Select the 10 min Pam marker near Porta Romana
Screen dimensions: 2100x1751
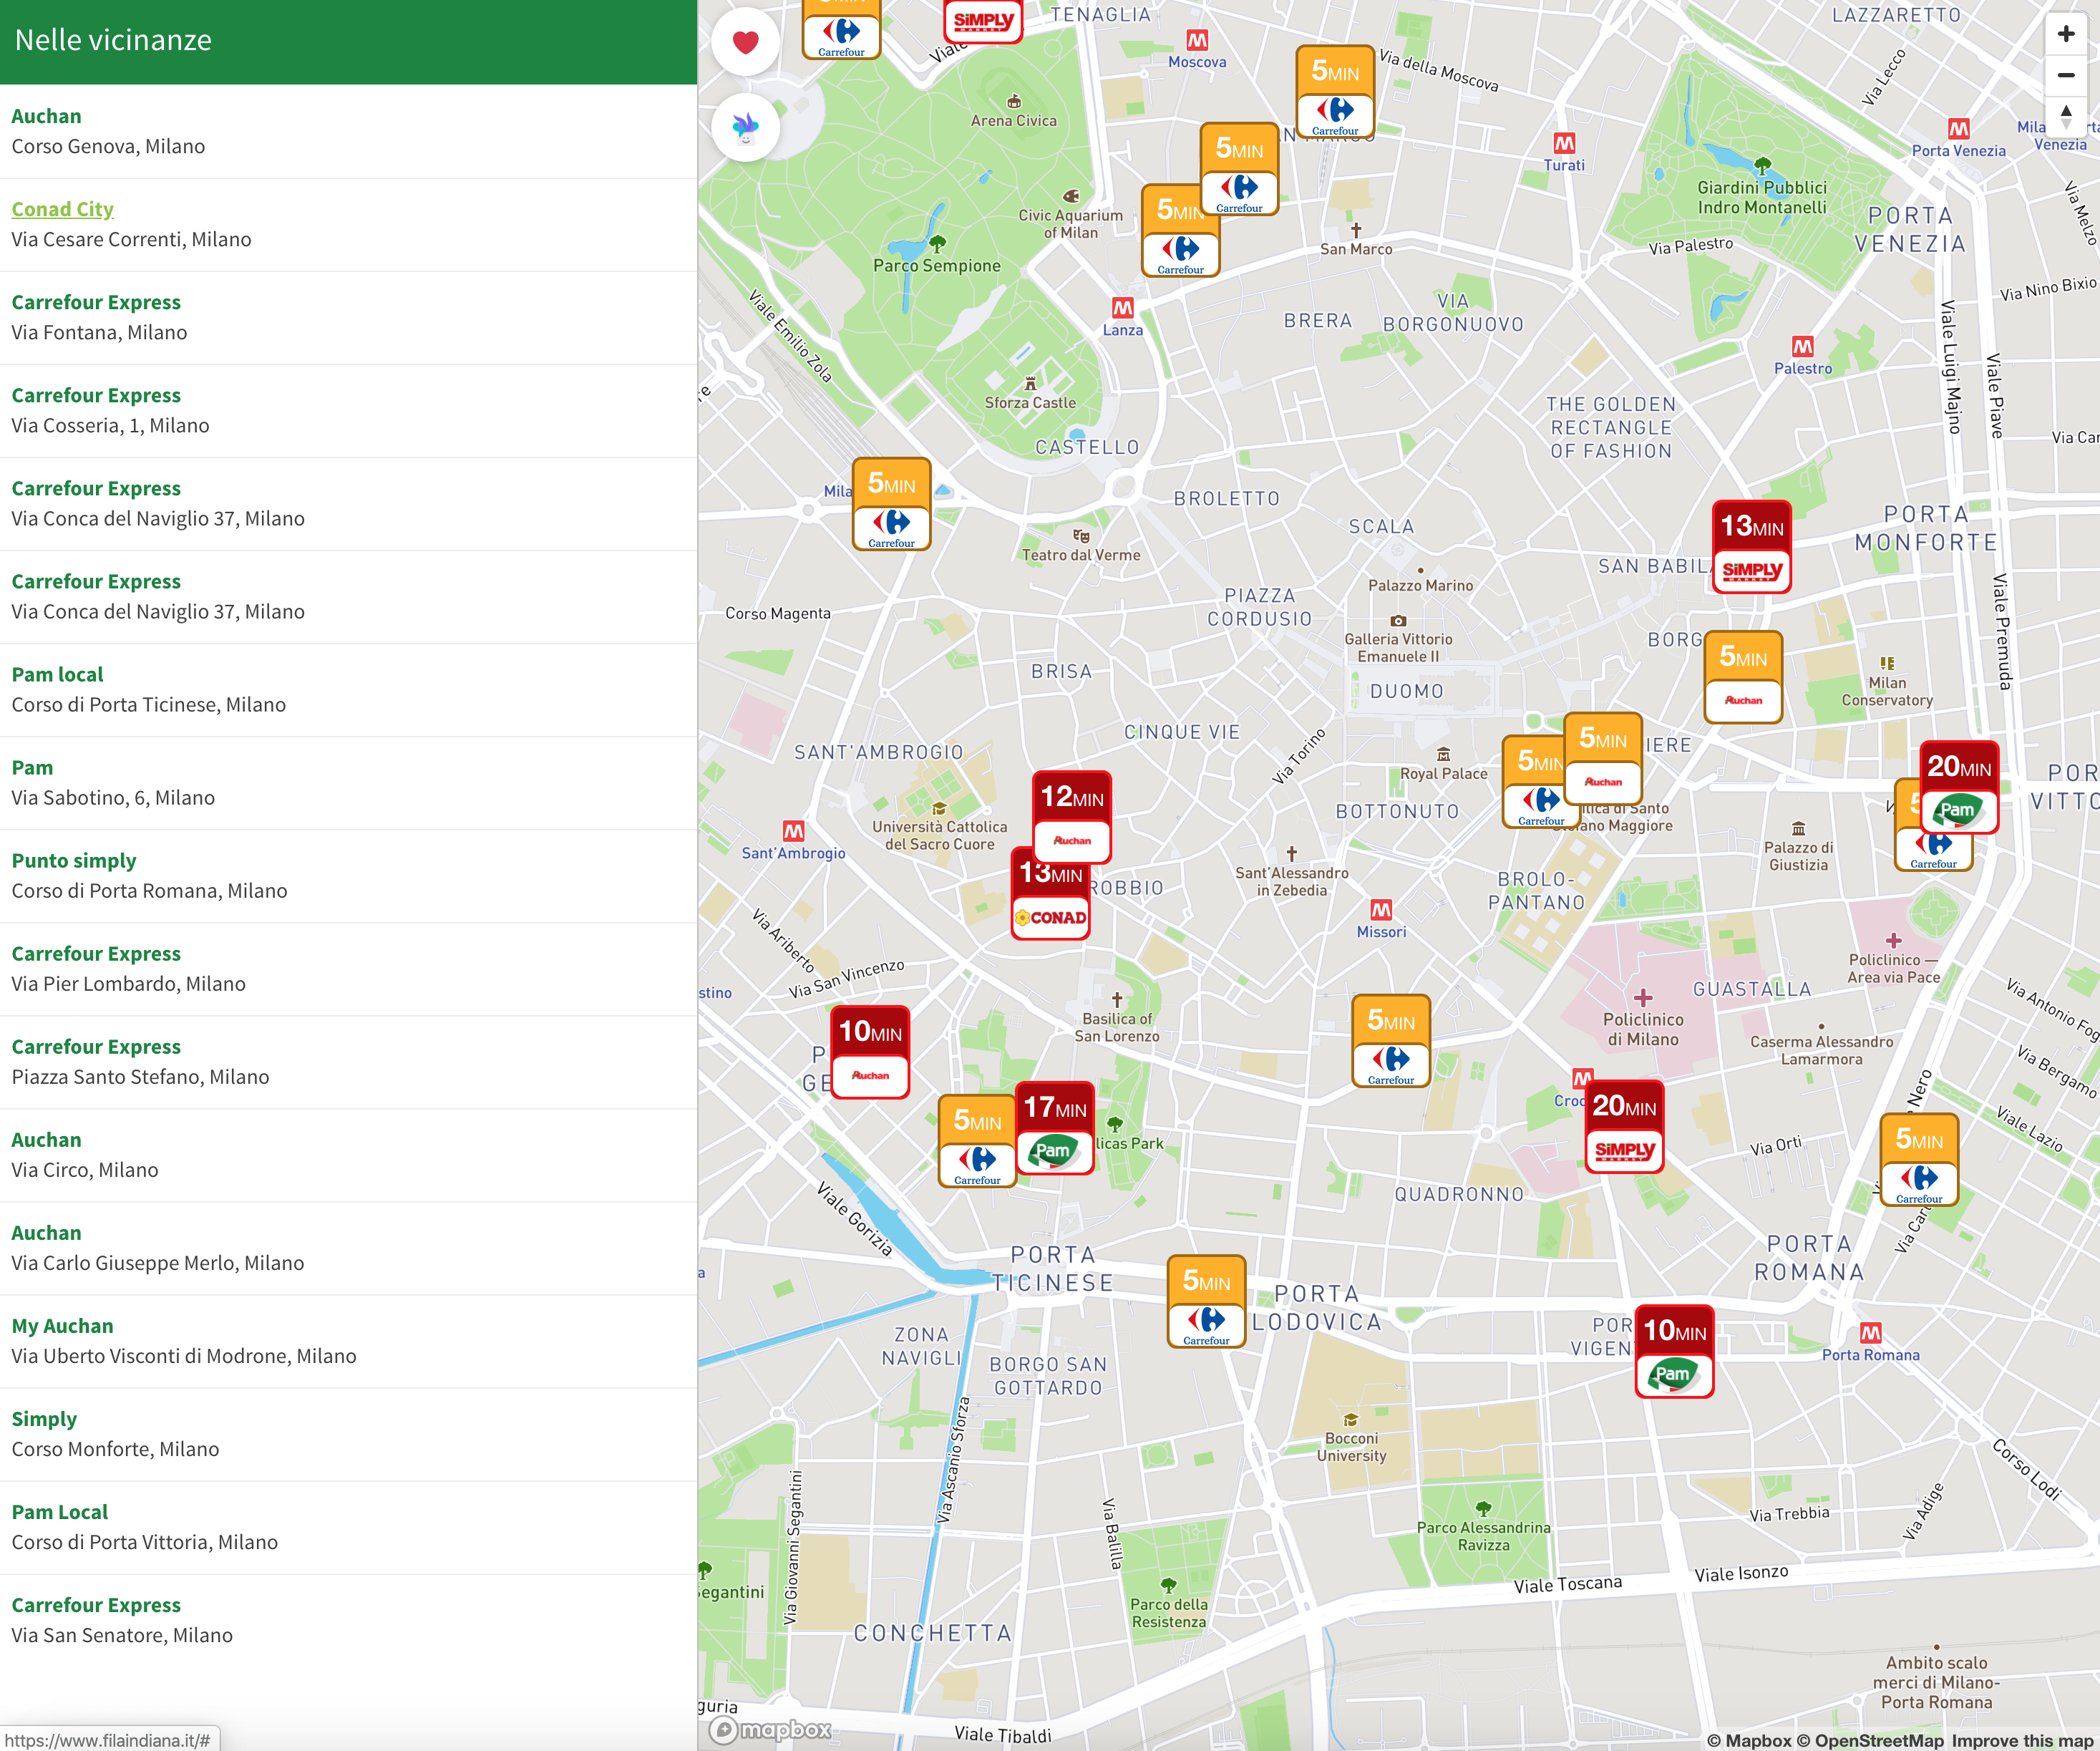[x=1674, y=1351]
